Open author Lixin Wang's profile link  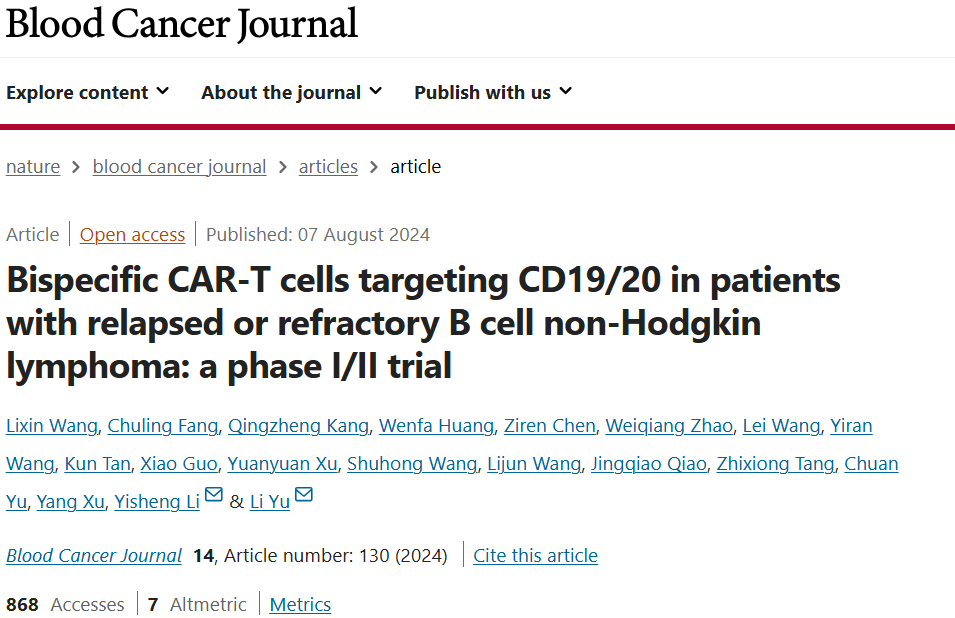(52, 426)
